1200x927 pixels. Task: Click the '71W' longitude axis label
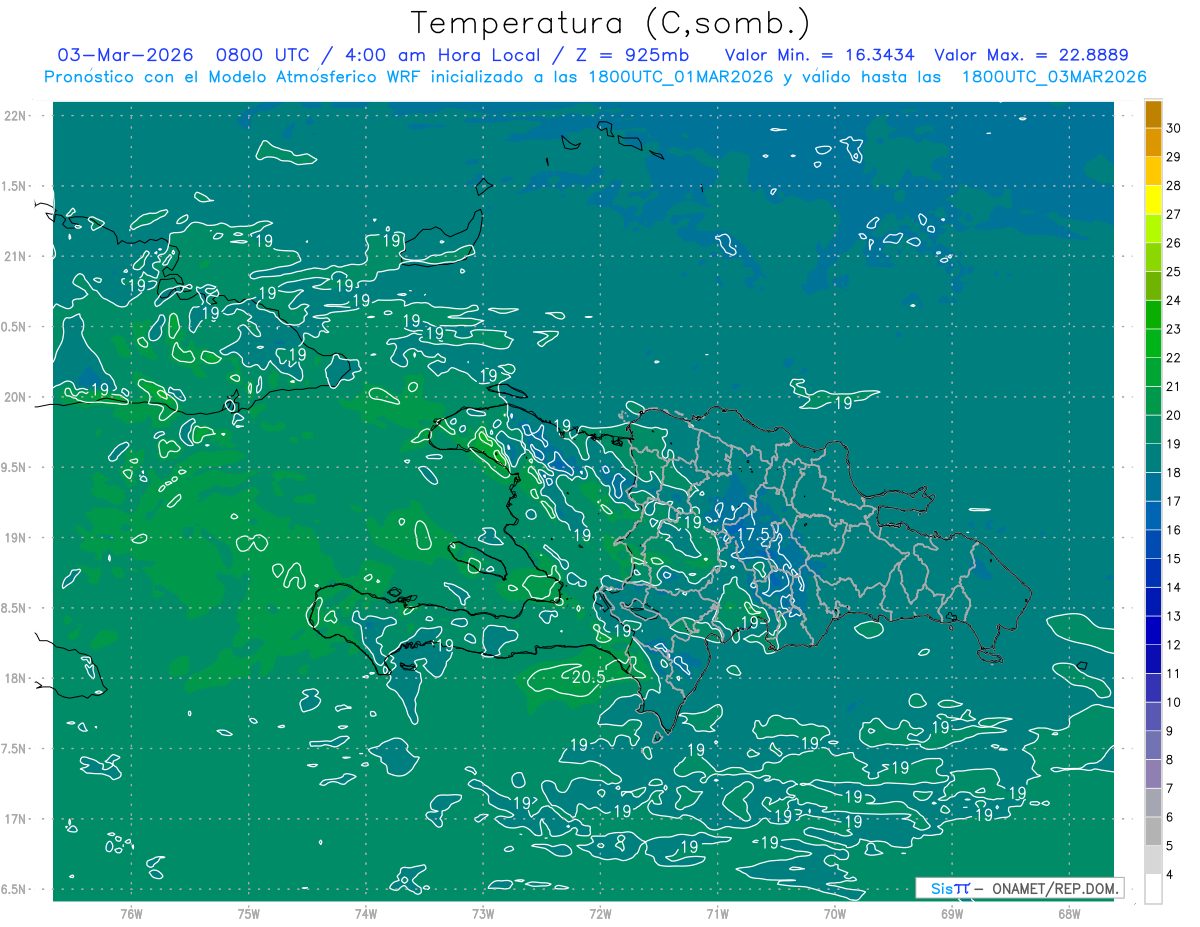[x=717, y=913]
